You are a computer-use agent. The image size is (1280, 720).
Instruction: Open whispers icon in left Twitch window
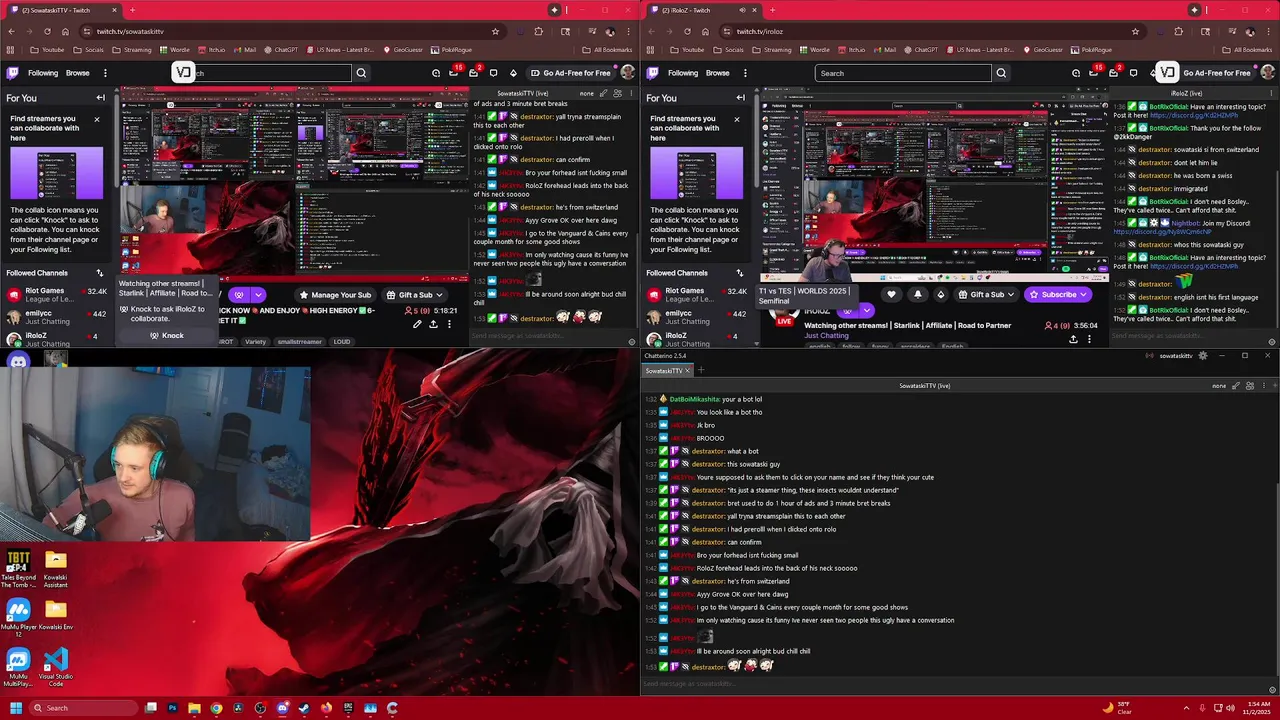pos(493,73)
